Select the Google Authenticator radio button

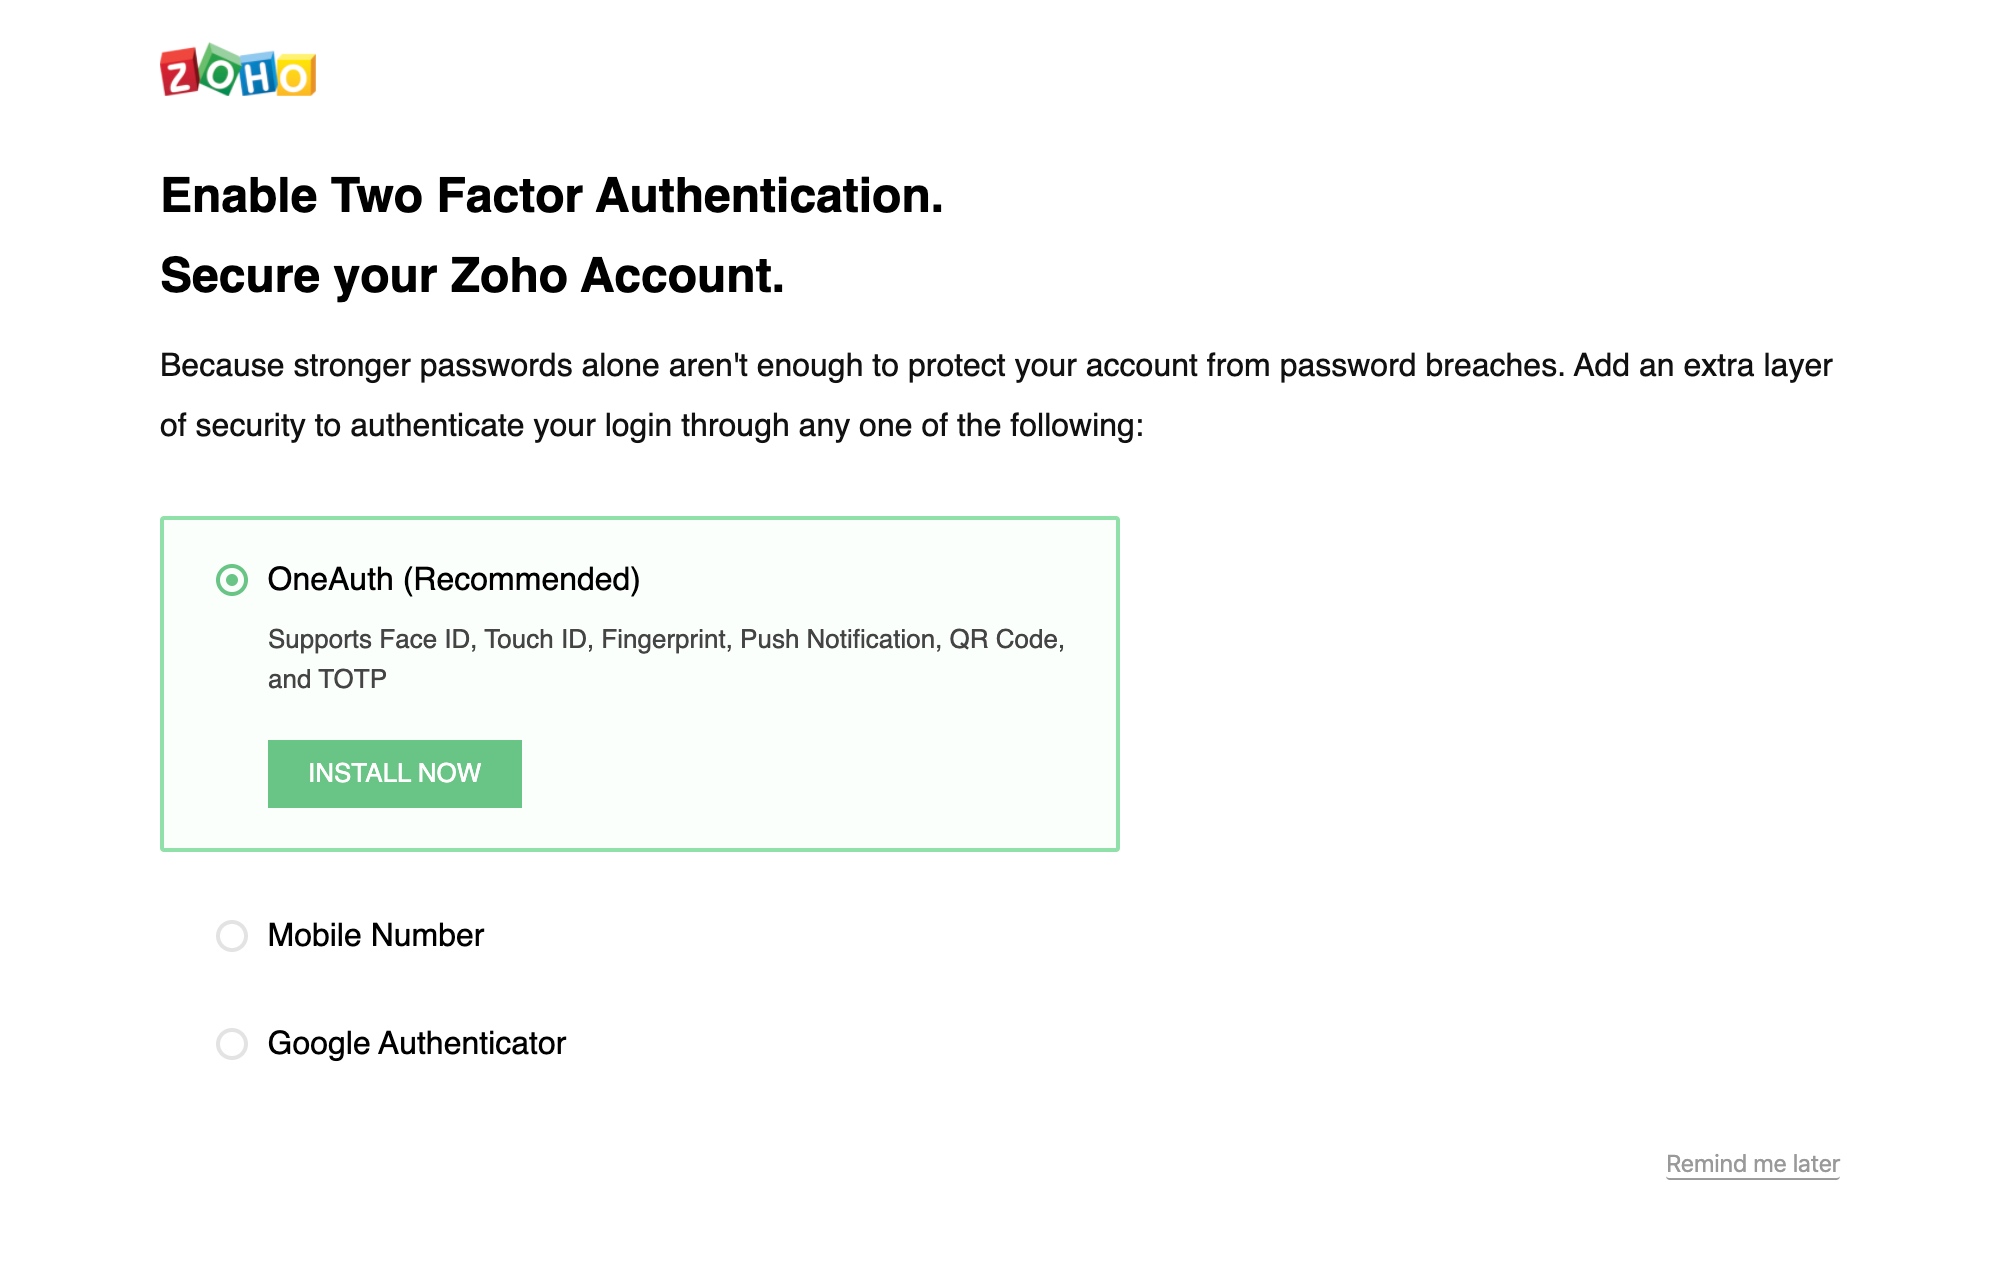point(232,1044)
